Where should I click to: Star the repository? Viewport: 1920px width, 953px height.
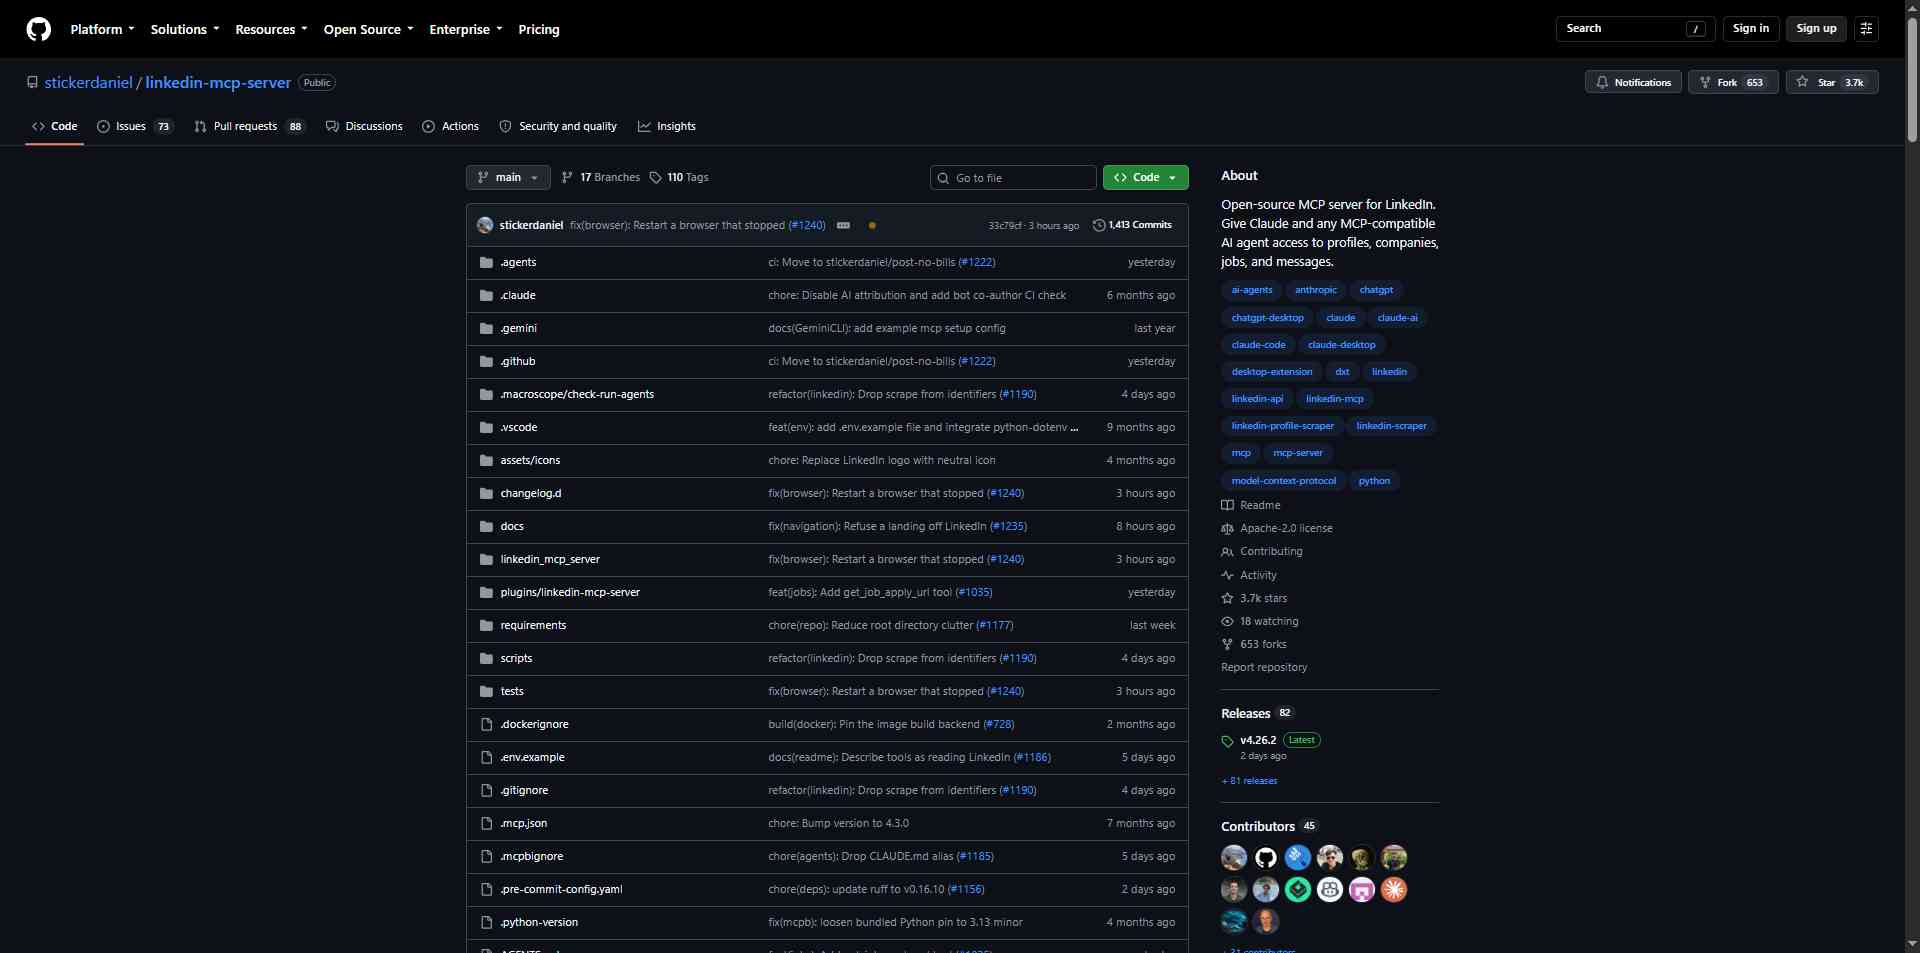click(1832, 82)
